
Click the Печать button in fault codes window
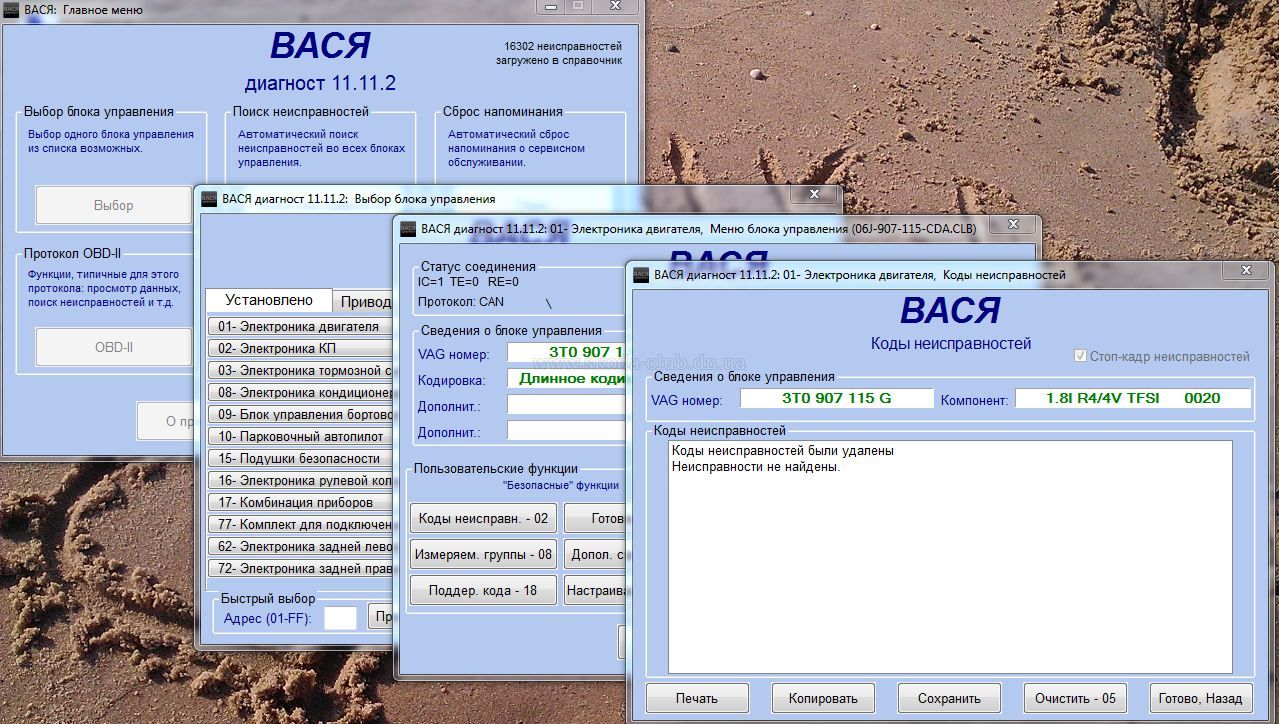click(x=697, y=698)
